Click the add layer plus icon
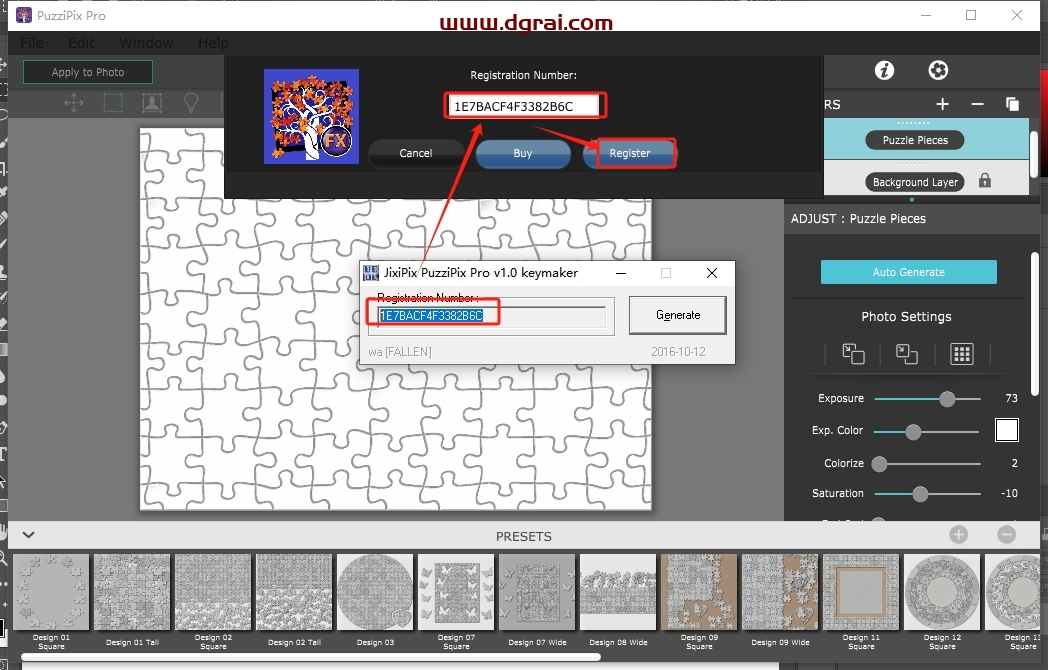 tap(942, 104)
